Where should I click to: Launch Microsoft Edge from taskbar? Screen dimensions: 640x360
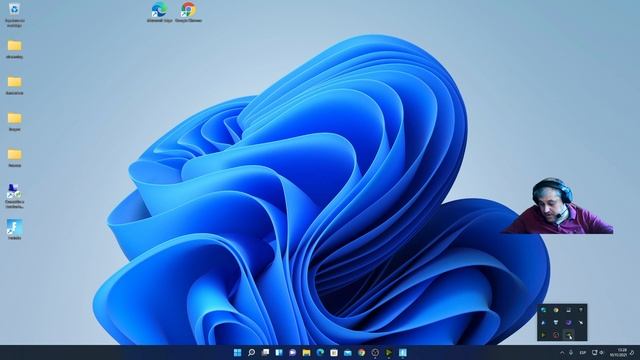(x=320, y=352)
